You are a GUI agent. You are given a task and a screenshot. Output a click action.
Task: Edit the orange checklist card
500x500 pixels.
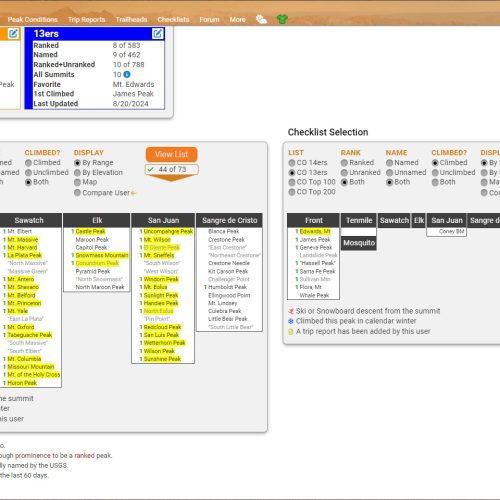click(x=13, y=33)
